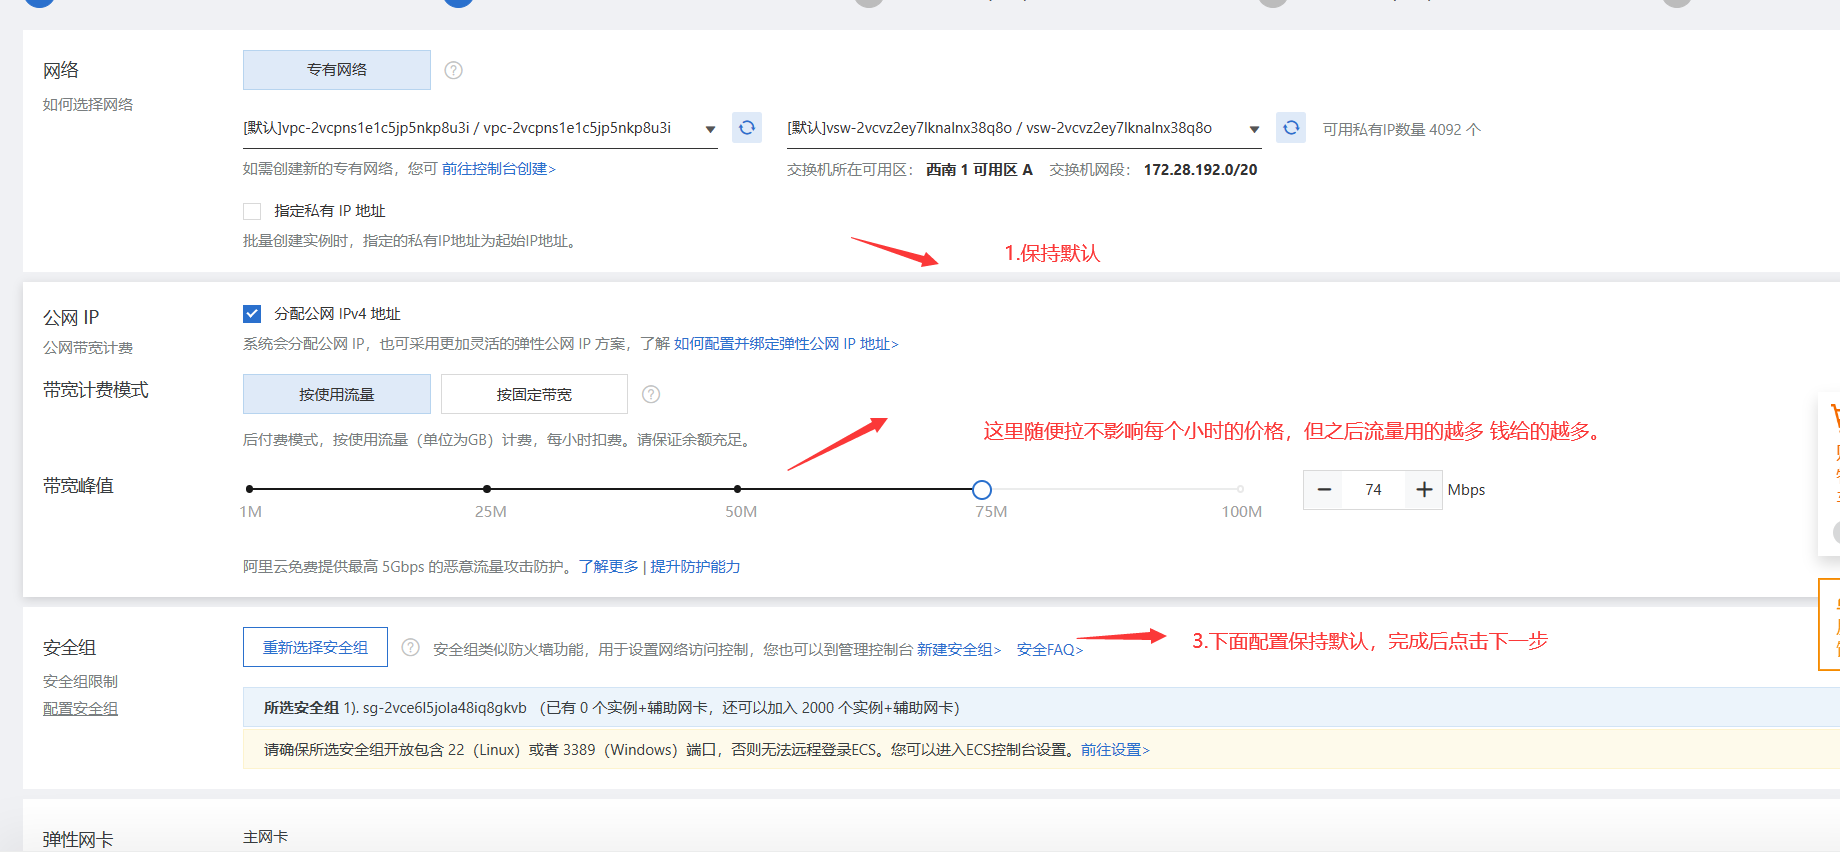Open 了解更多 protection link
This screenshot has width=1840, height=854.
(608, 567)
